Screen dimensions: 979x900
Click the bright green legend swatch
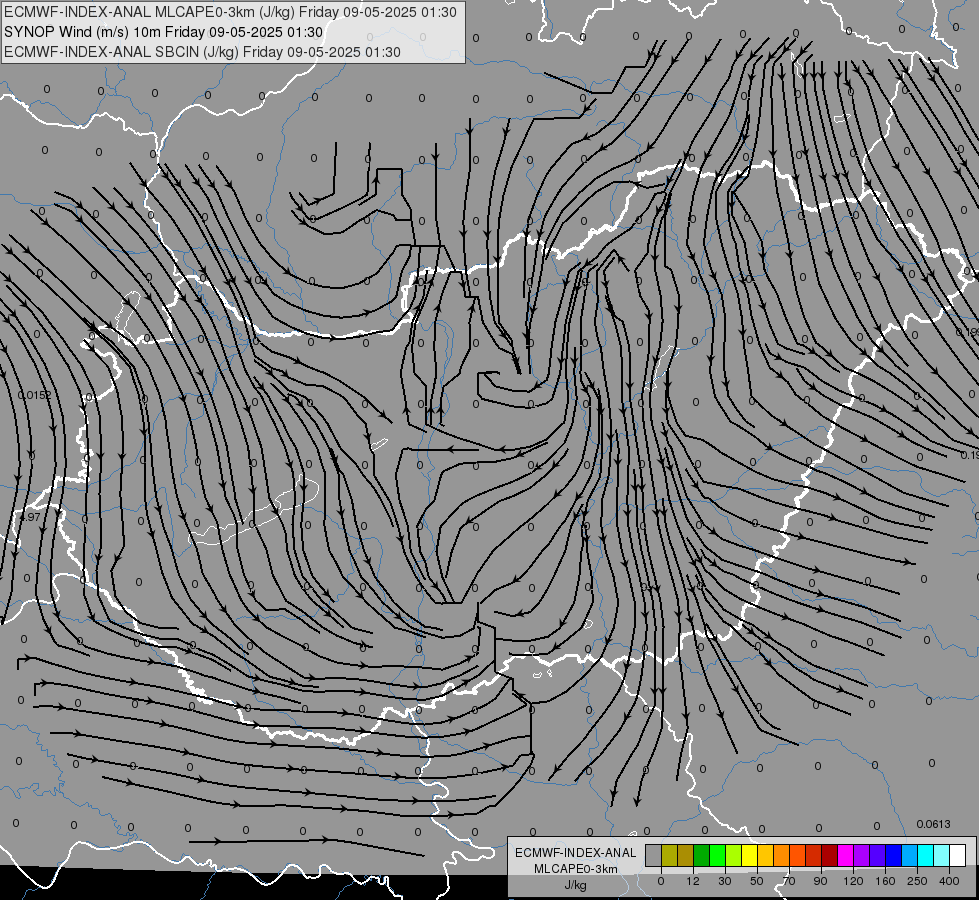coord(717,855)
